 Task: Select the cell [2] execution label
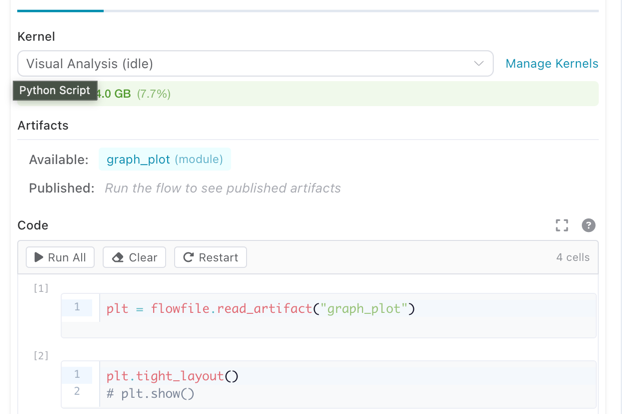[x=41, y=355]
